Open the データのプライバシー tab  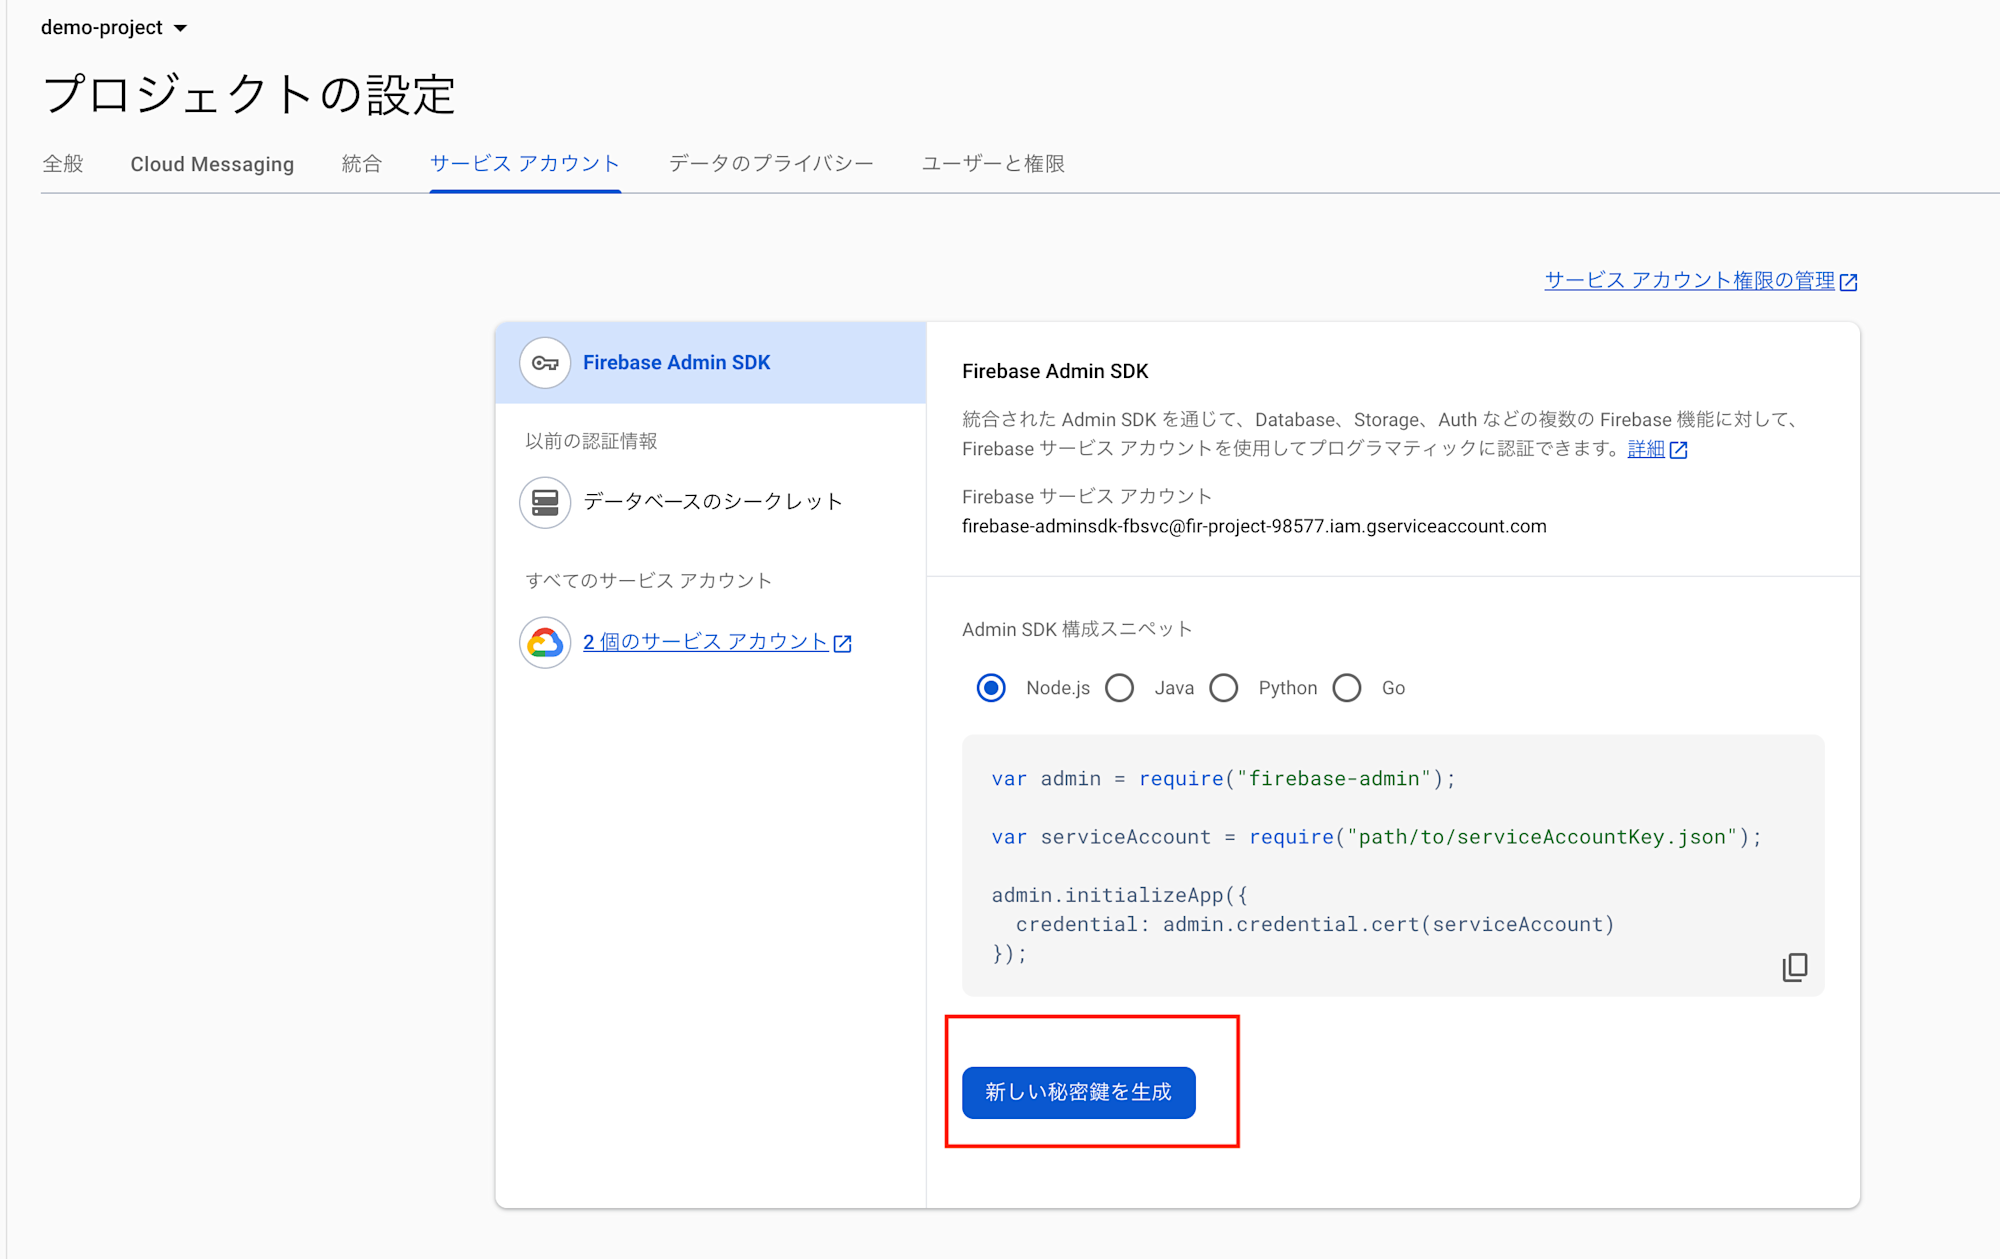pyautogui.click(x=771, y=164)
